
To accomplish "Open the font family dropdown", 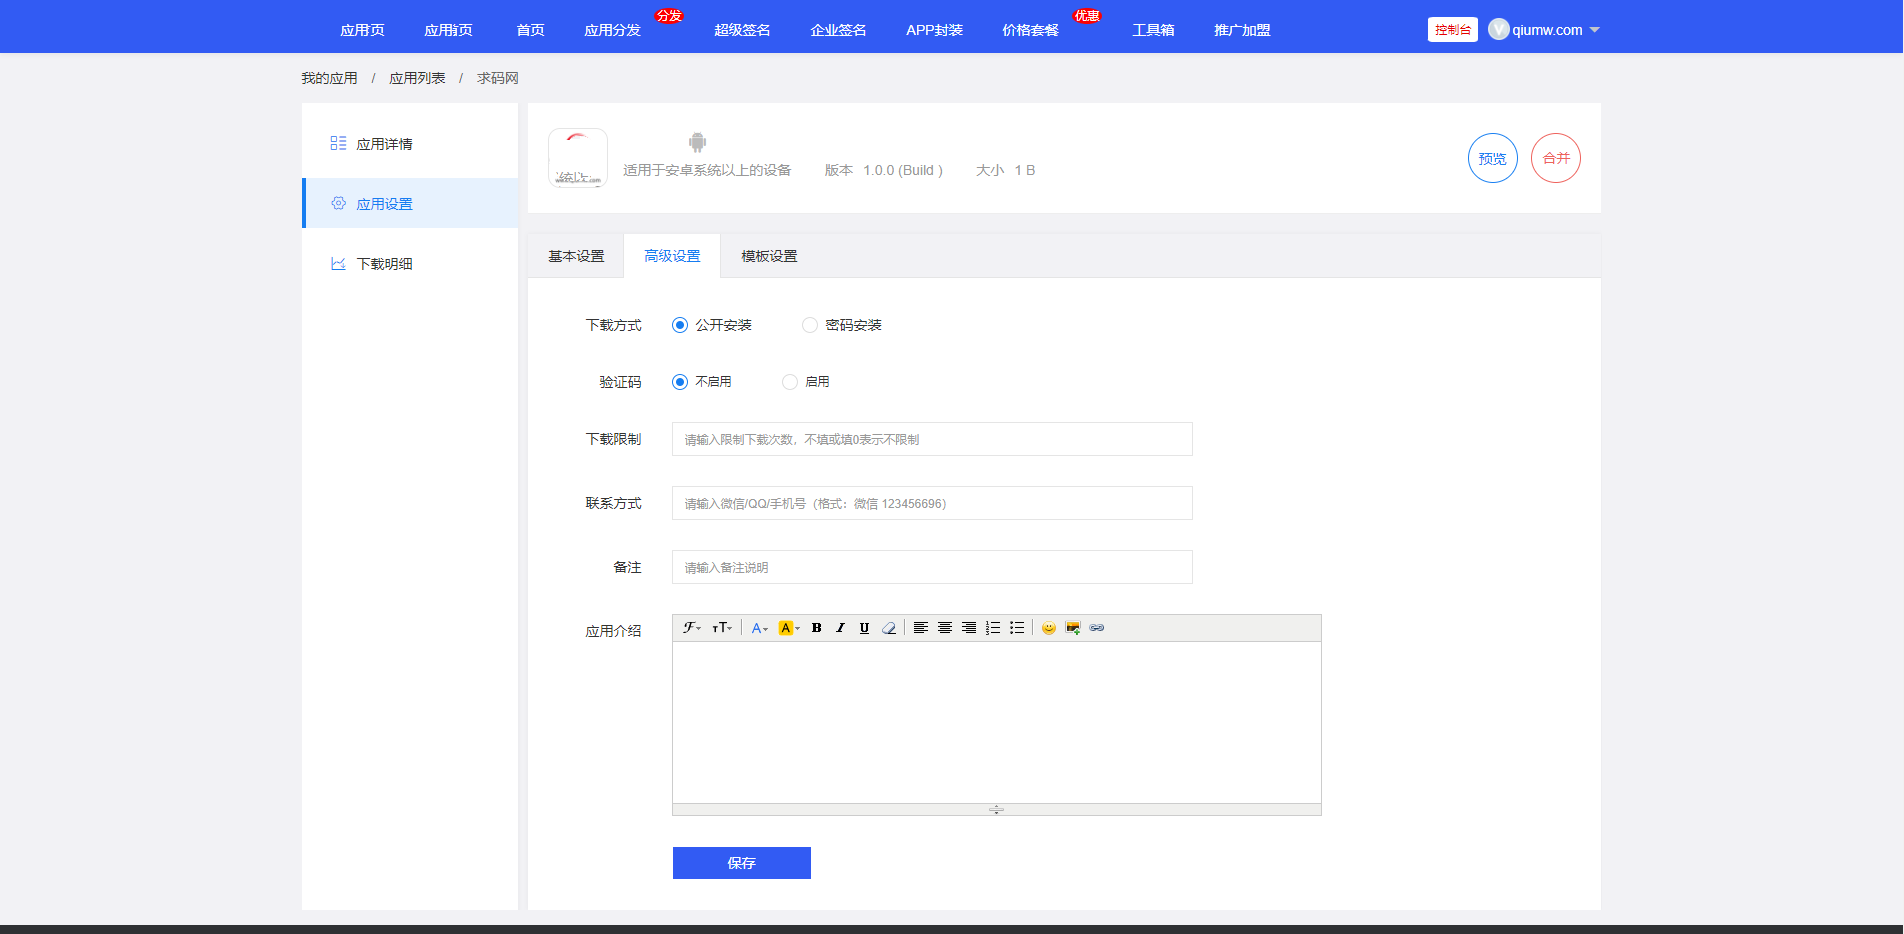I will [691, 628].
